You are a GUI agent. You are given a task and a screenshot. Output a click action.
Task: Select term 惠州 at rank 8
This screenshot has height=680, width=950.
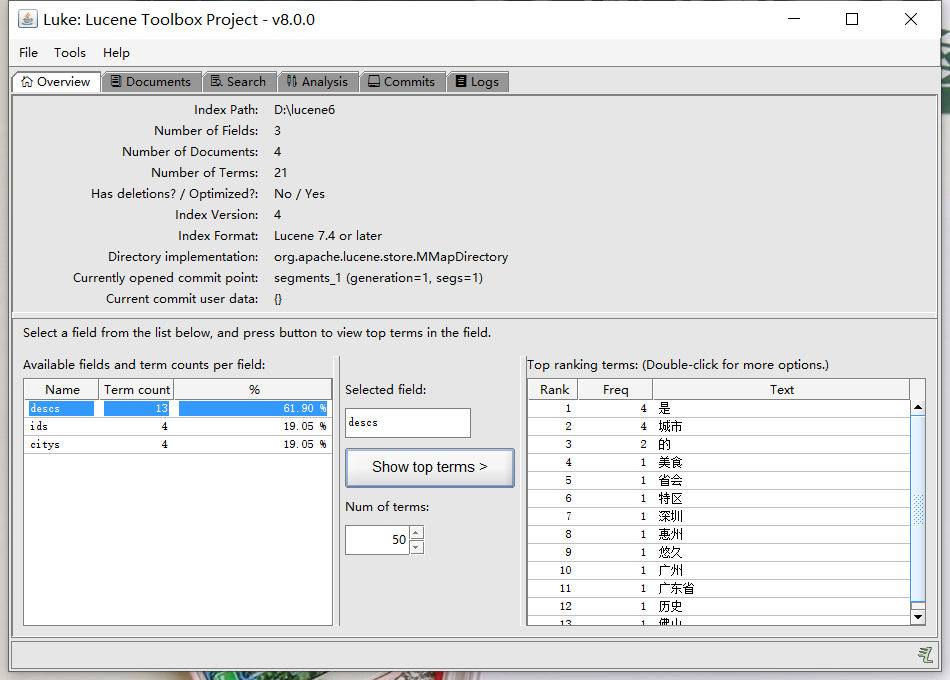(x=719, y=534)
